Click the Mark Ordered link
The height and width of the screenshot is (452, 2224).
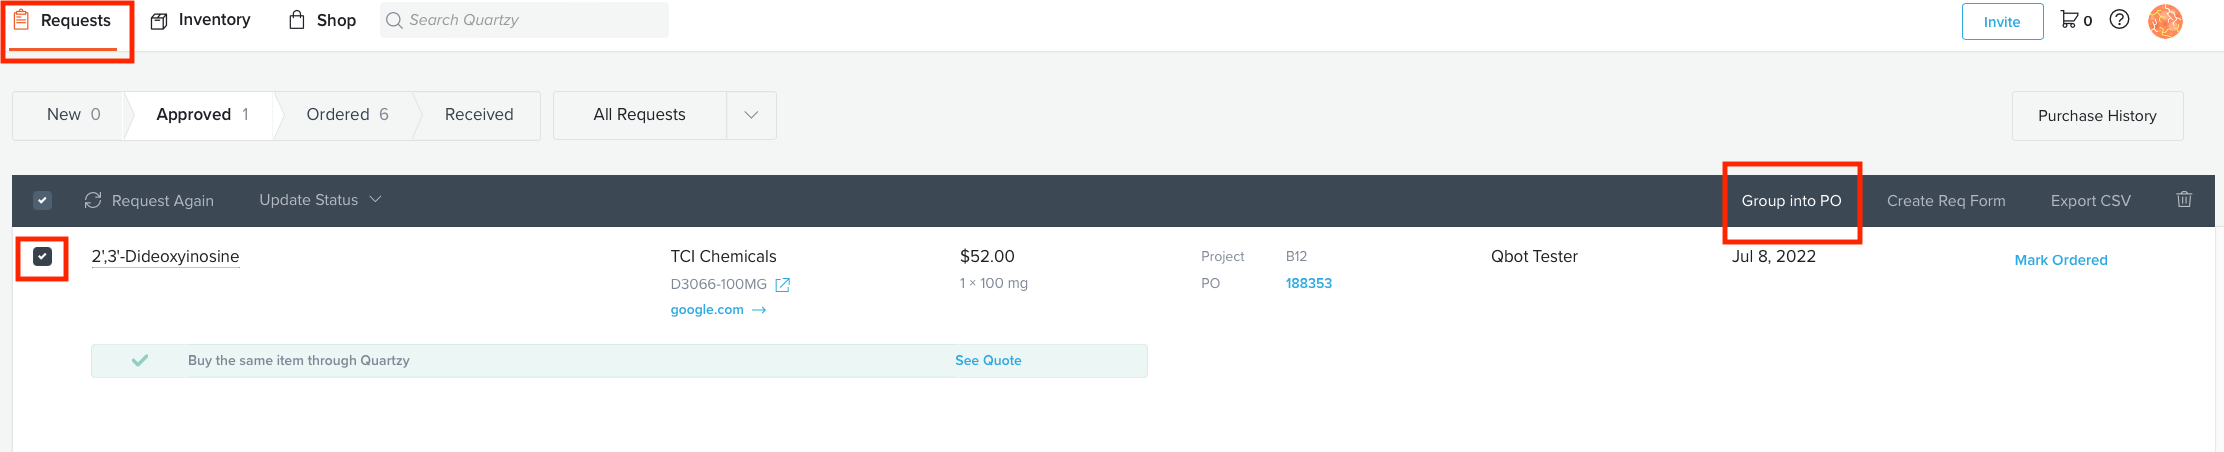point(2061,260)
